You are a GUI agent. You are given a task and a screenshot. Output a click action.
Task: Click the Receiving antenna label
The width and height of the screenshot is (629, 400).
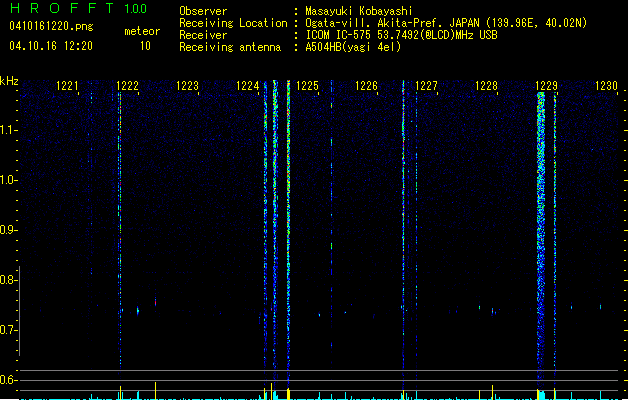click(230, 47)
